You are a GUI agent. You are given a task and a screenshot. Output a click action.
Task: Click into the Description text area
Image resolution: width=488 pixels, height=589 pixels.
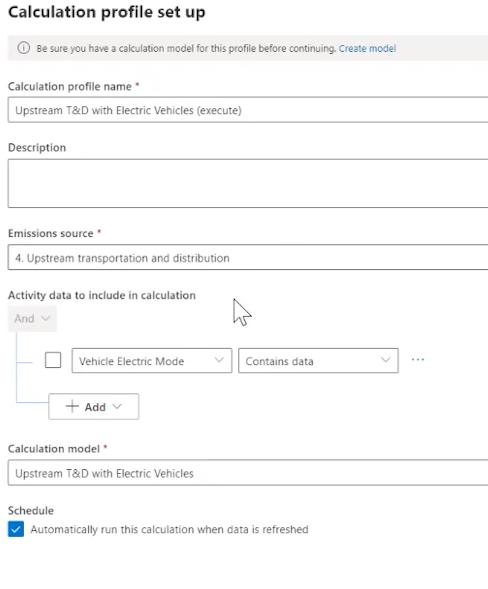pyautogui.click(x=248, y=183)
